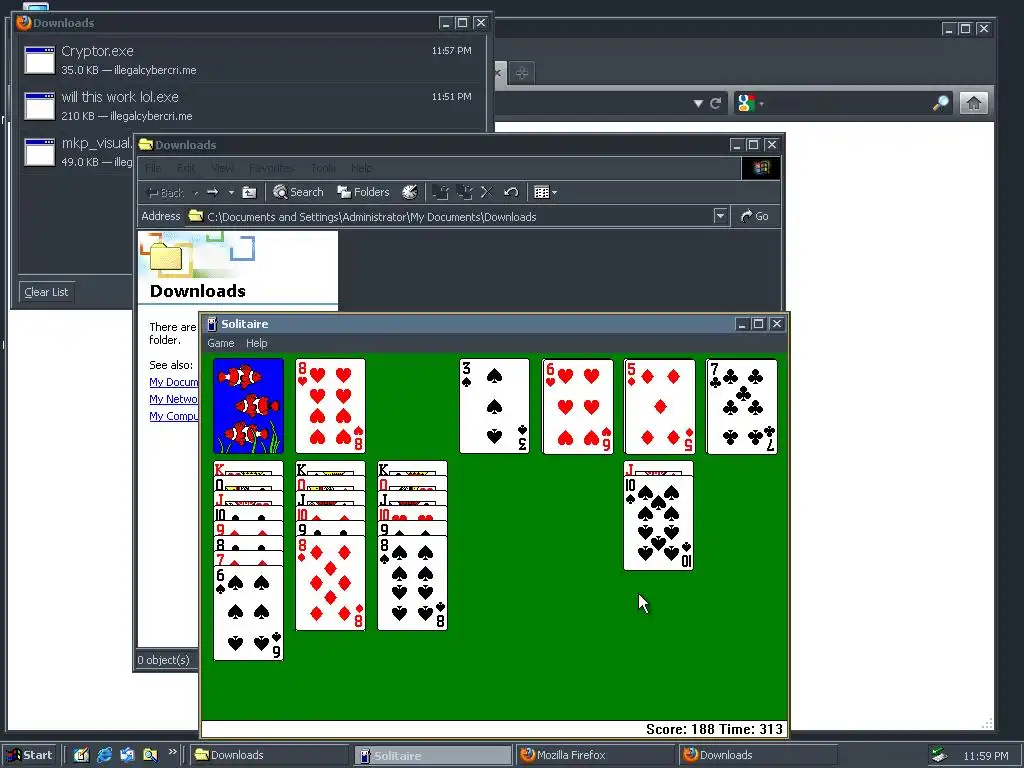Image resolution: width=1024 pixels, height=768 pixels.
Task: Select the Jack above the 10 of spades
Action: [658, 468]
